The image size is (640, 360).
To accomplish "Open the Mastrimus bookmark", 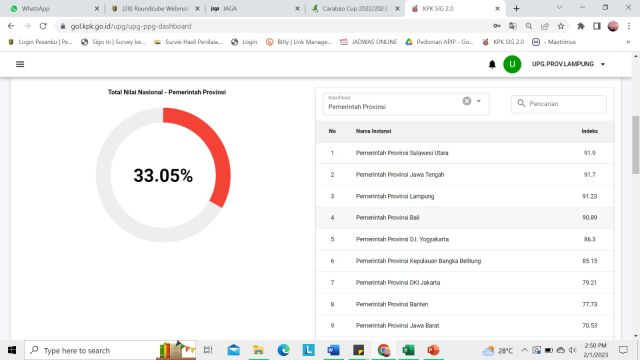I will (554, 42).
